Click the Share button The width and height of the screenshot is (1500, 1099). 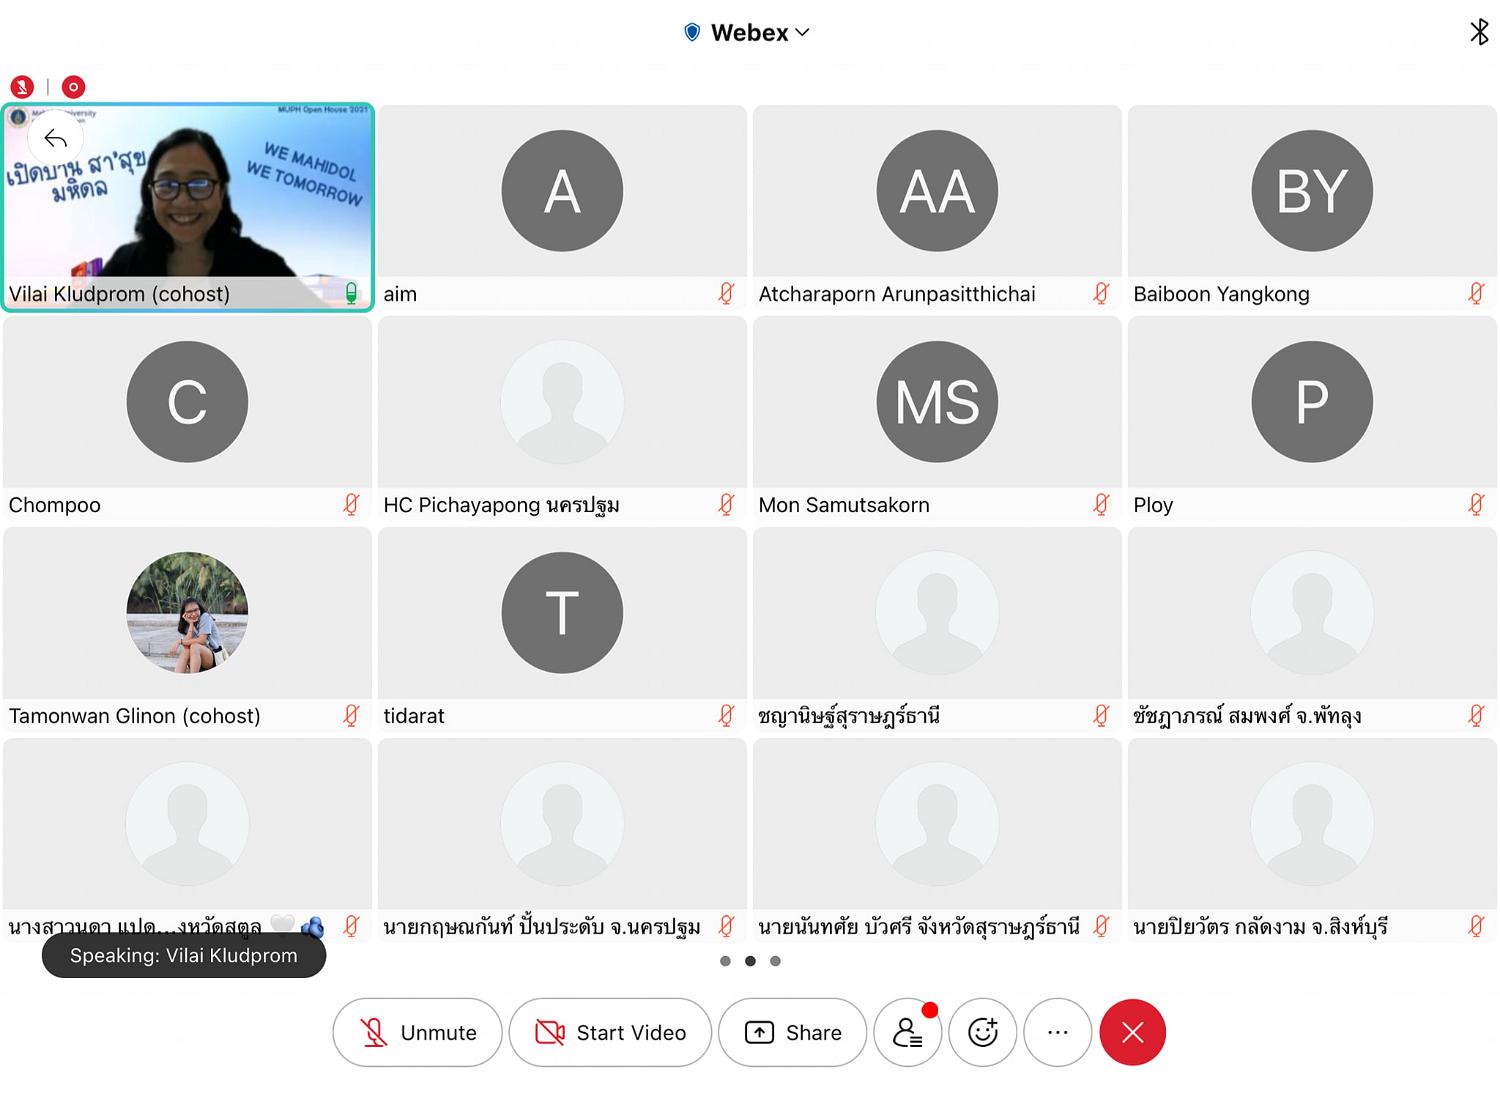pyautogui.click(x=792, y=1032)
